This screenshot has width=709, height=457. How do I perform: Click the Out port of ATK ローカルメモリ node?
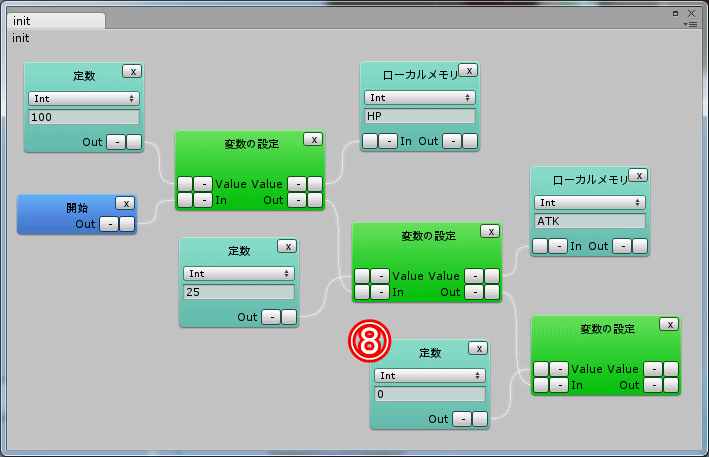point(640,246)
